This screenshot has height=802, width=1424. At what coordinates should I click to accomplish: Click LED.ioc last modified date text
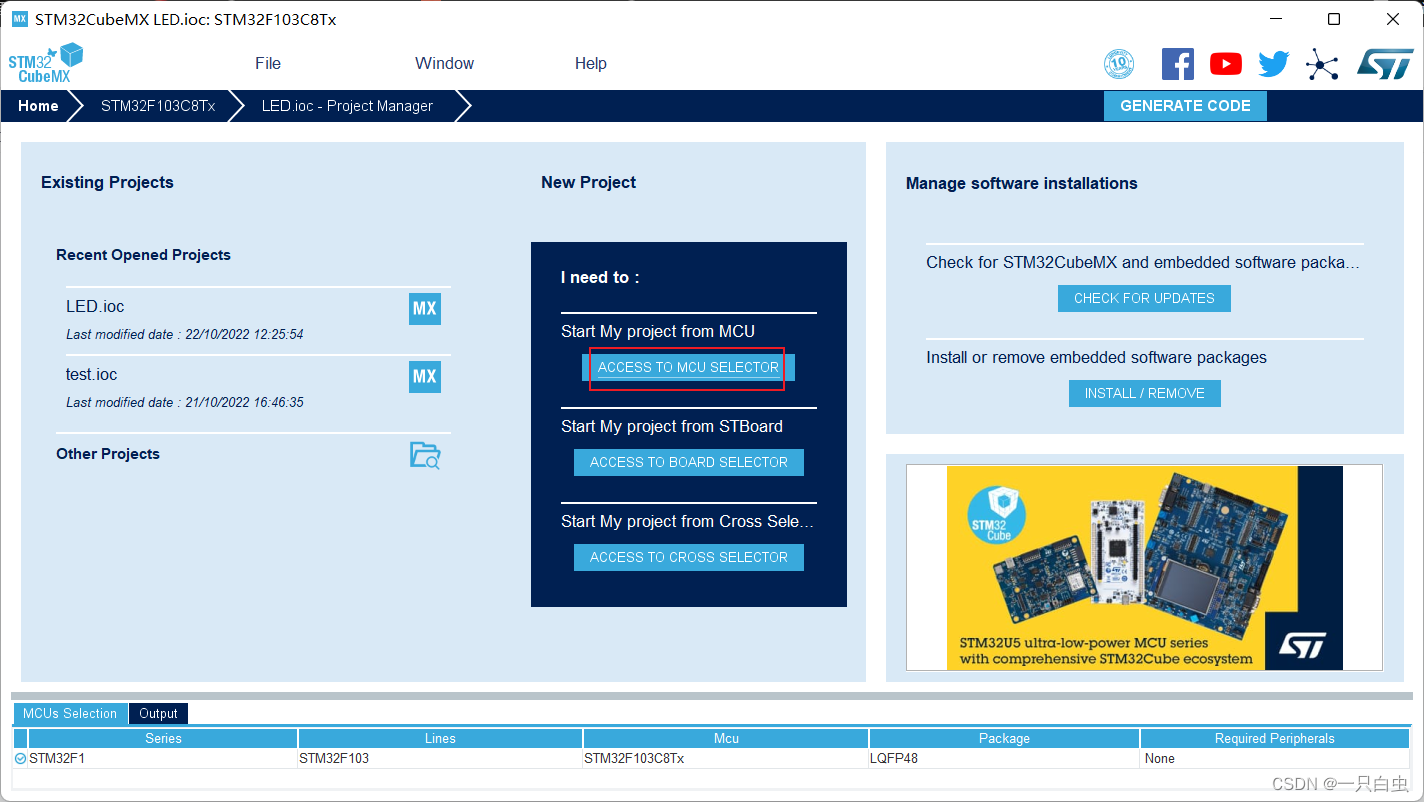pyautogui.click(x=184, y=334)
